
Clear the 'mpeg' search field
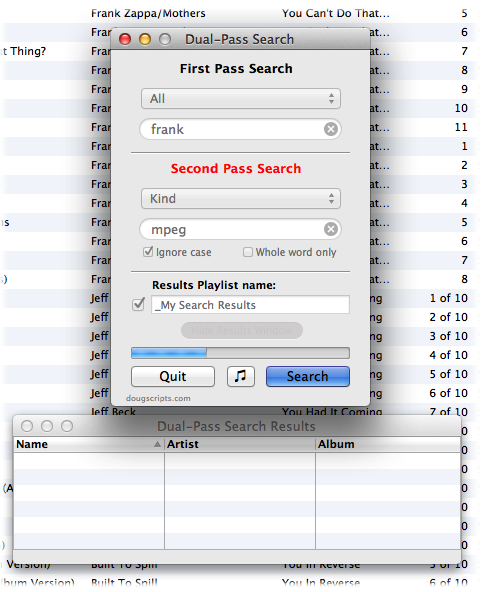click(x=331, y=229)
